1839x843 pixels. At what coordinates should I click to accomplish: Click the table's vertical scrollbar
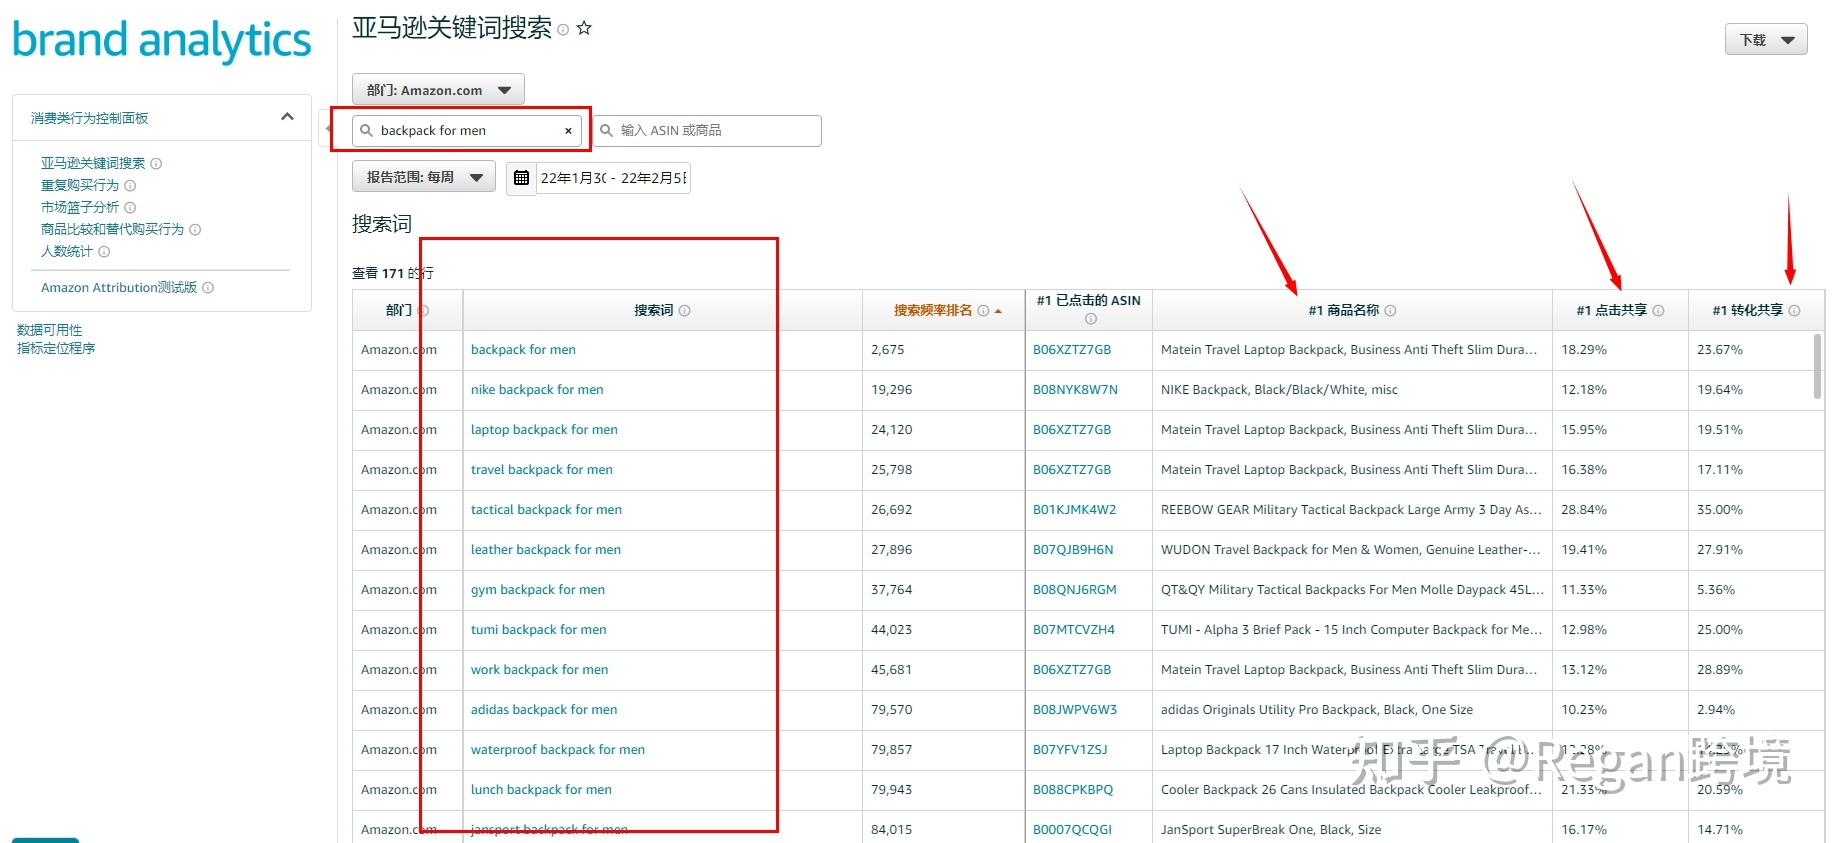[1817, 366]
